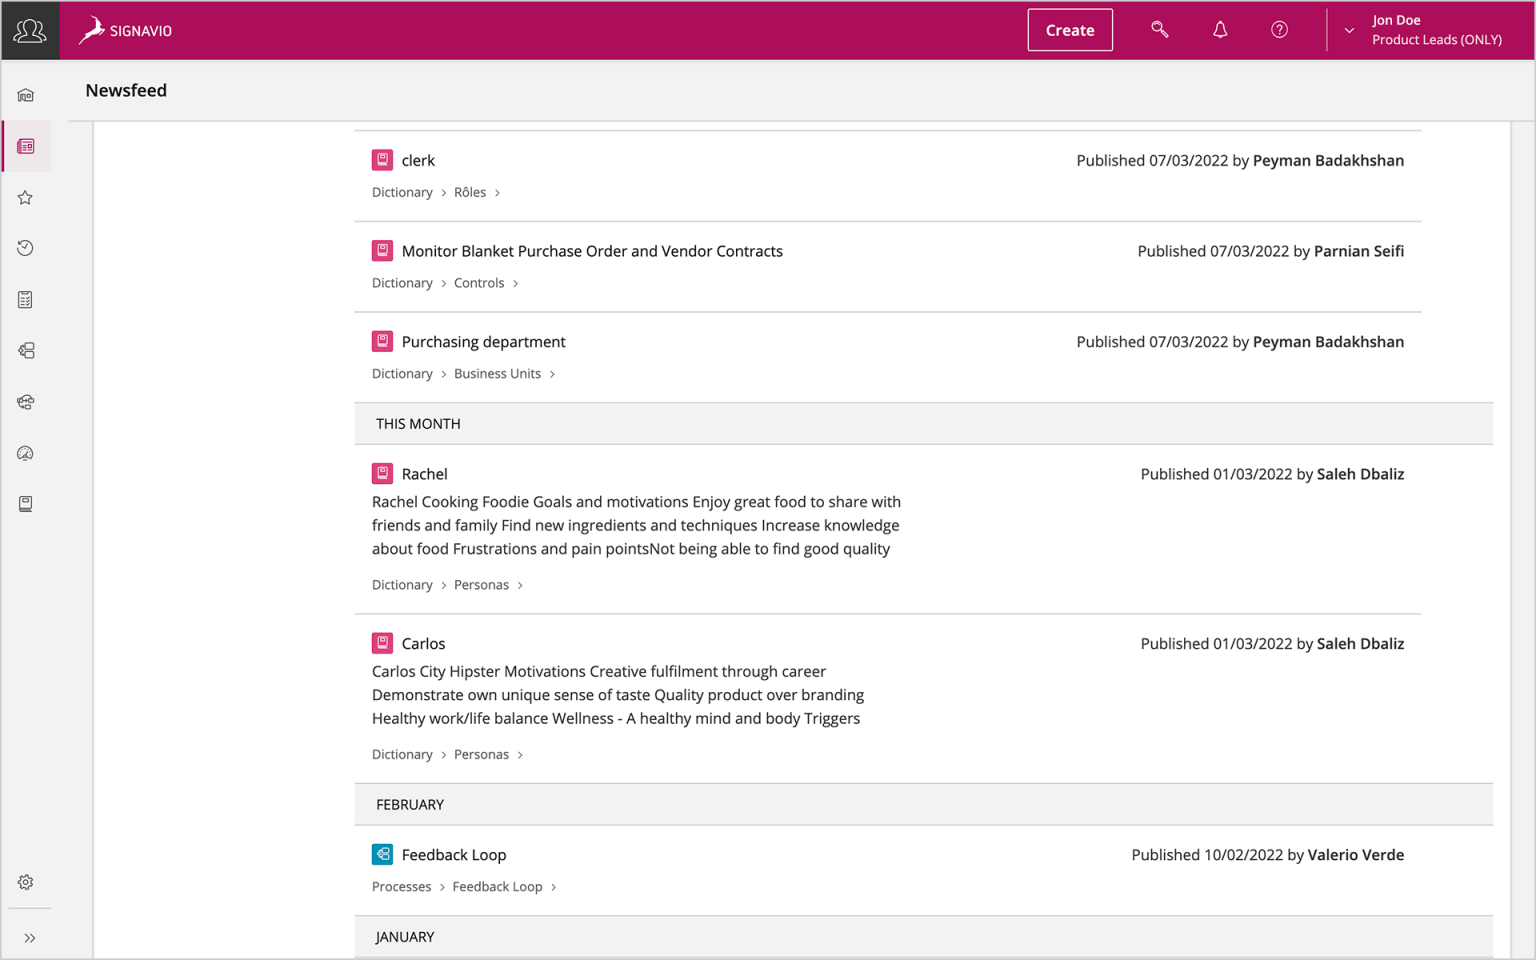This screenshot has width=1536, height=960.
Task: Open the Rachel dictionary entry
Action: click(424, 473)
